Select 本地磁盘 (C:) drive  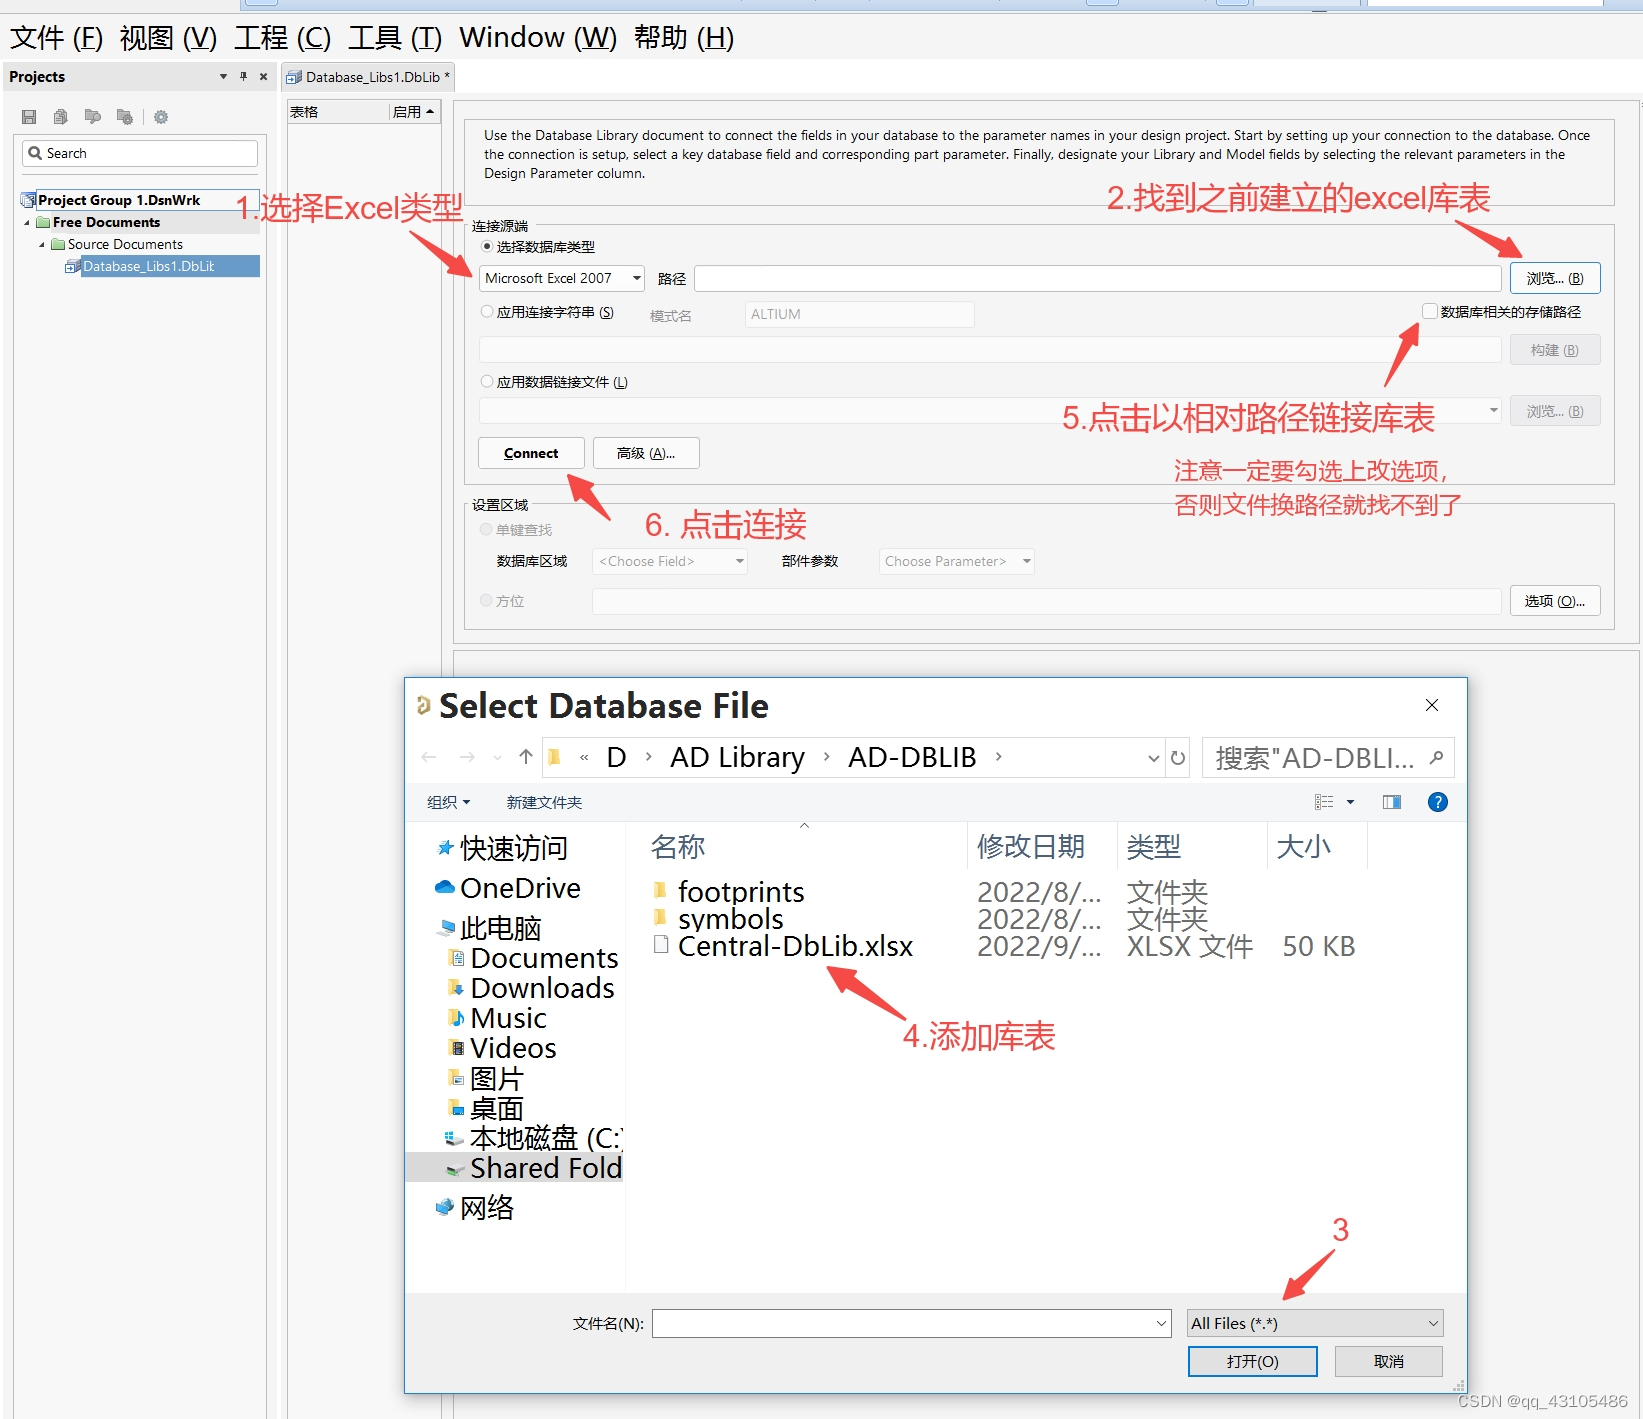(x=545, y=1138)
